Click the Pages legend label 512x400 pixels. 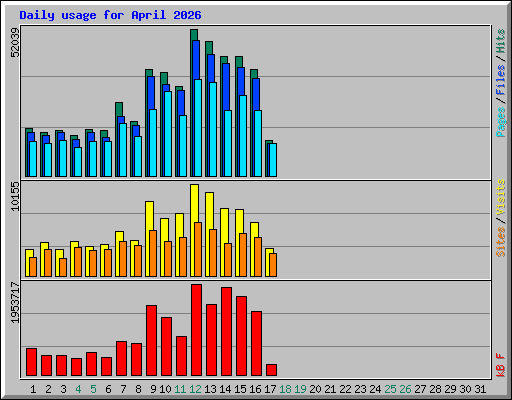[x=501, y=122]
